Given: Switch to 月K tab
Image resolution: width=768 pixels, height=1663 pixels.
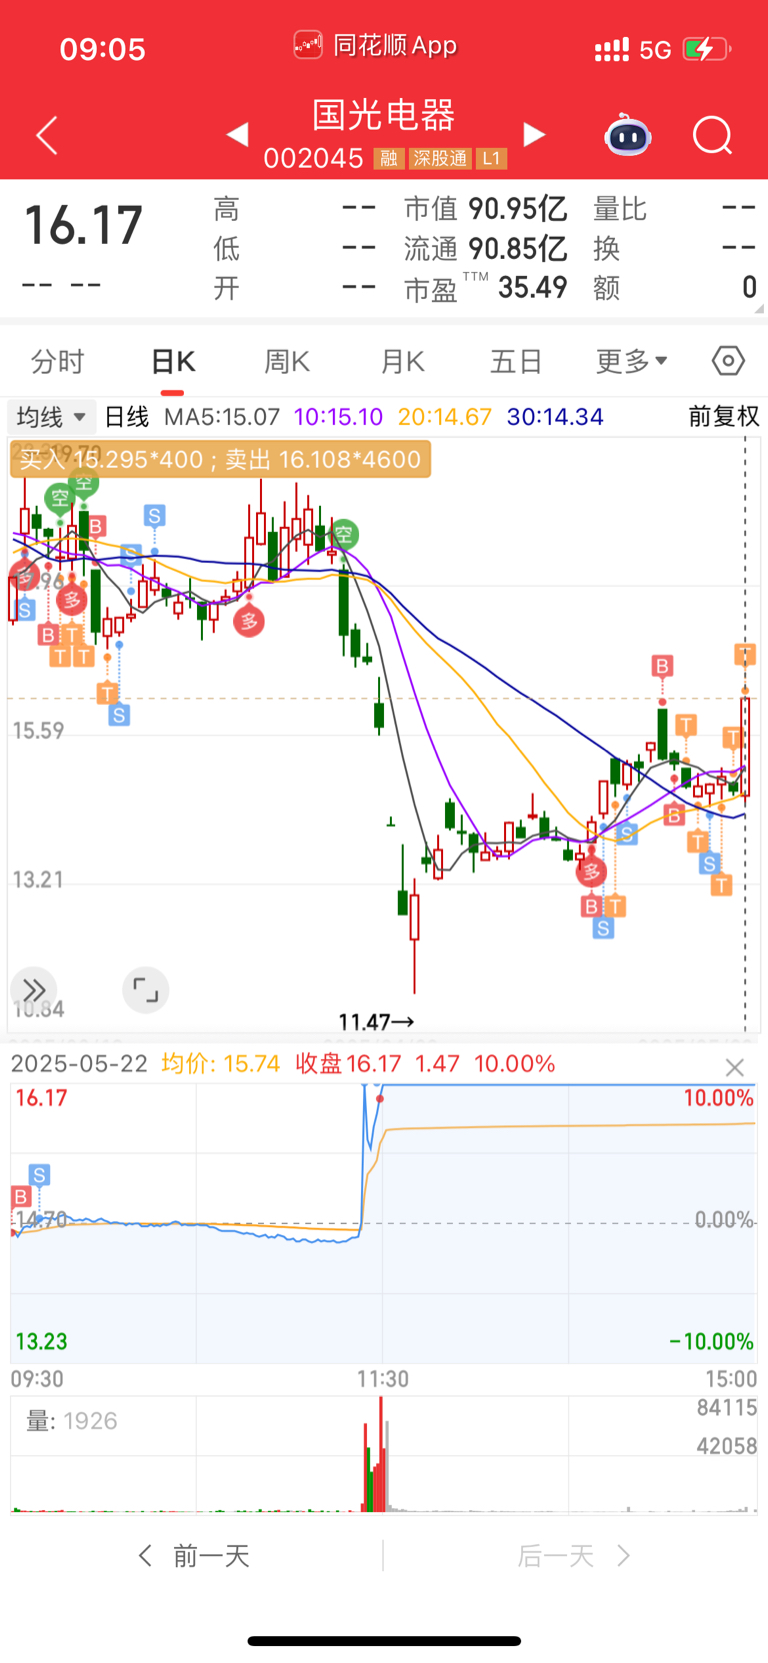Looking at the screenshot, I should point(402,361).
